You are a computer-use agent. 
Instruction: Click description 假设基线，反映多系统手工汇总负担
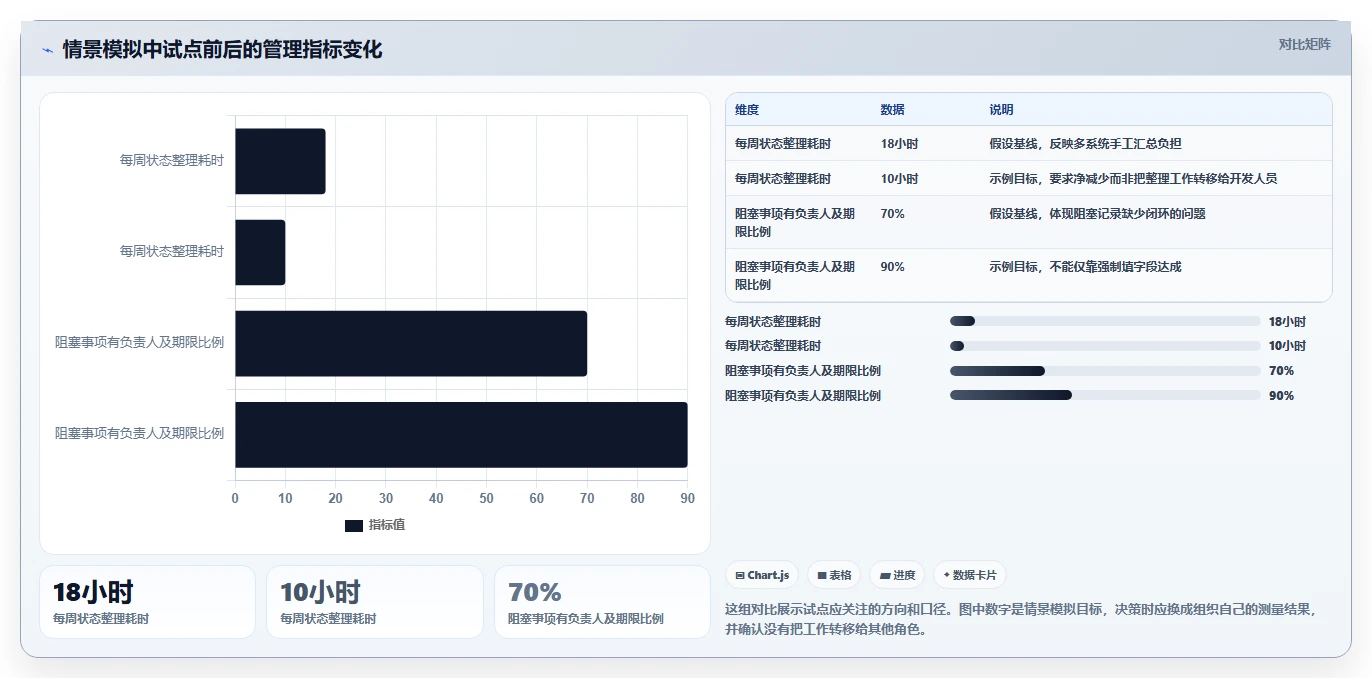click(1085, 144)
